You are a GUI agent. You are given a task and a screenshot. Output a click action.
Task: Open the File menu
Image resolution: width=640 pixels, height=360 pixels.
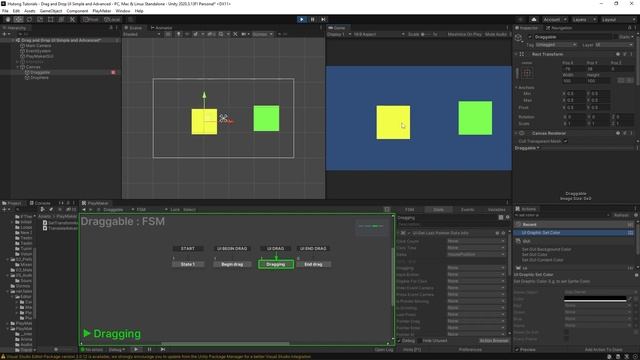point(5,11)
